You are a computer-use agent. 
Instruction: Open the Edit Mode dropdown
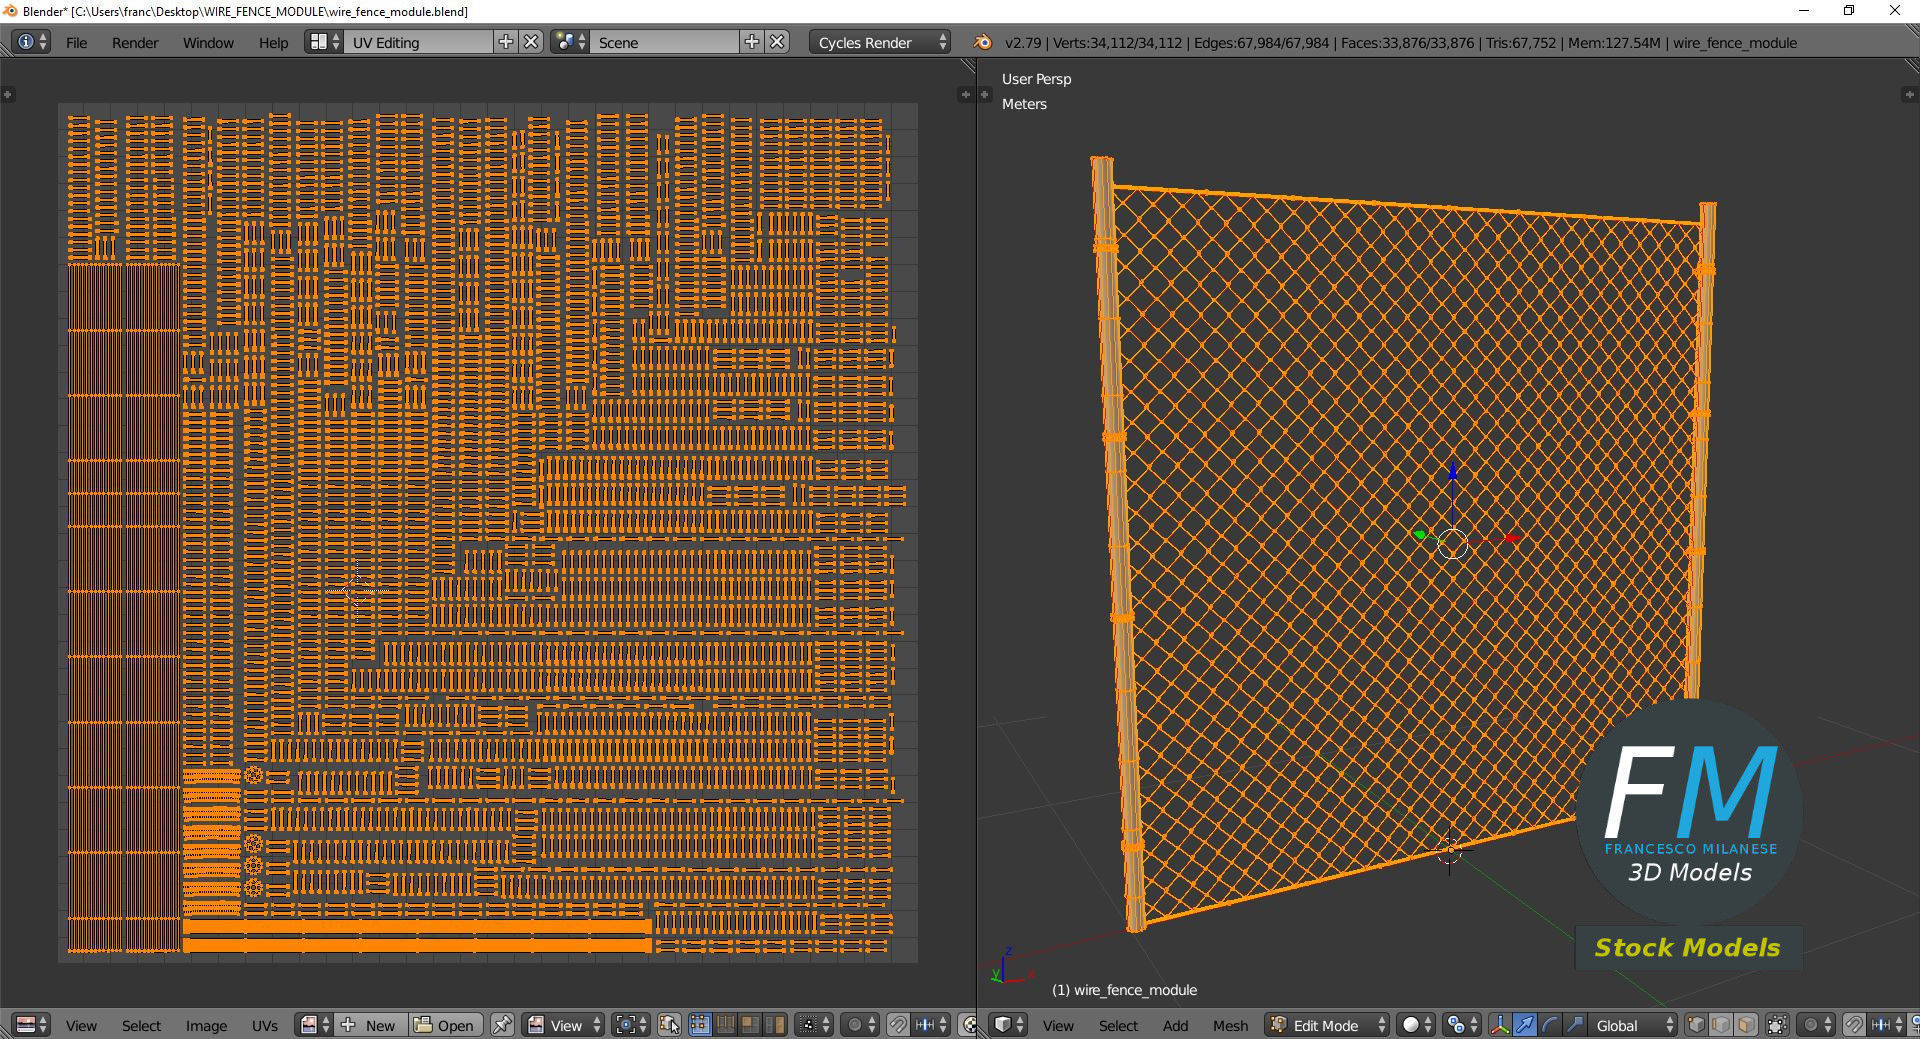tap(1327, 1025)
